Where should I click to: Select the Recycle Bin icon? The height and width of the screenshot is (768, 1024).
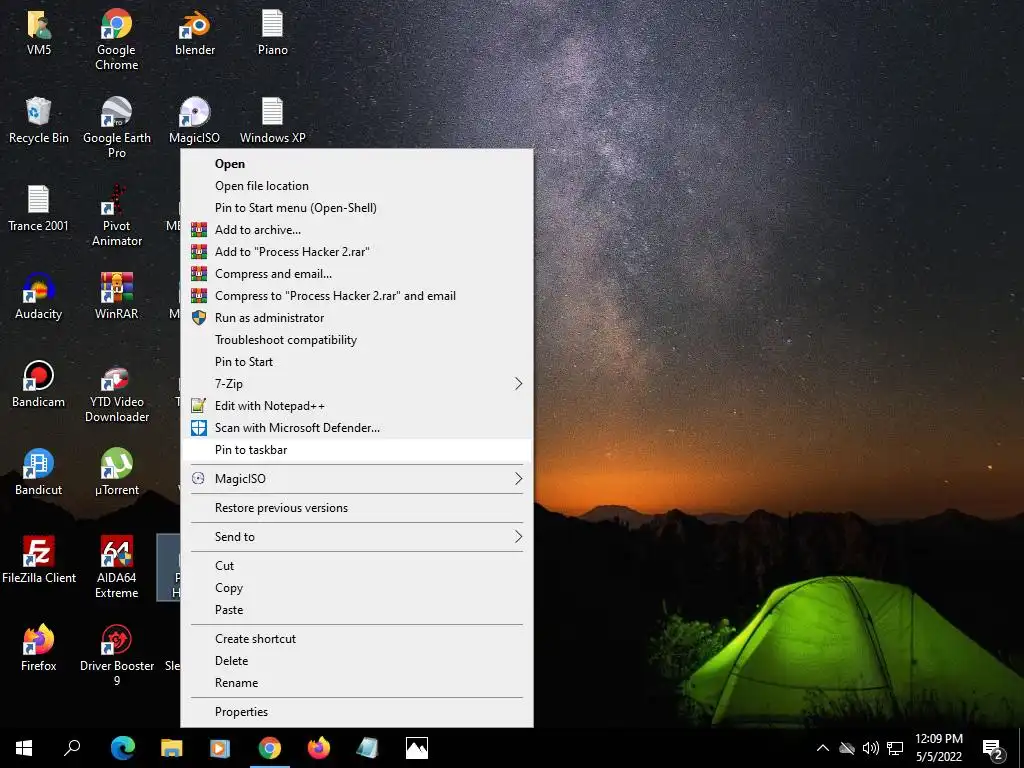[x=39, y=120]
